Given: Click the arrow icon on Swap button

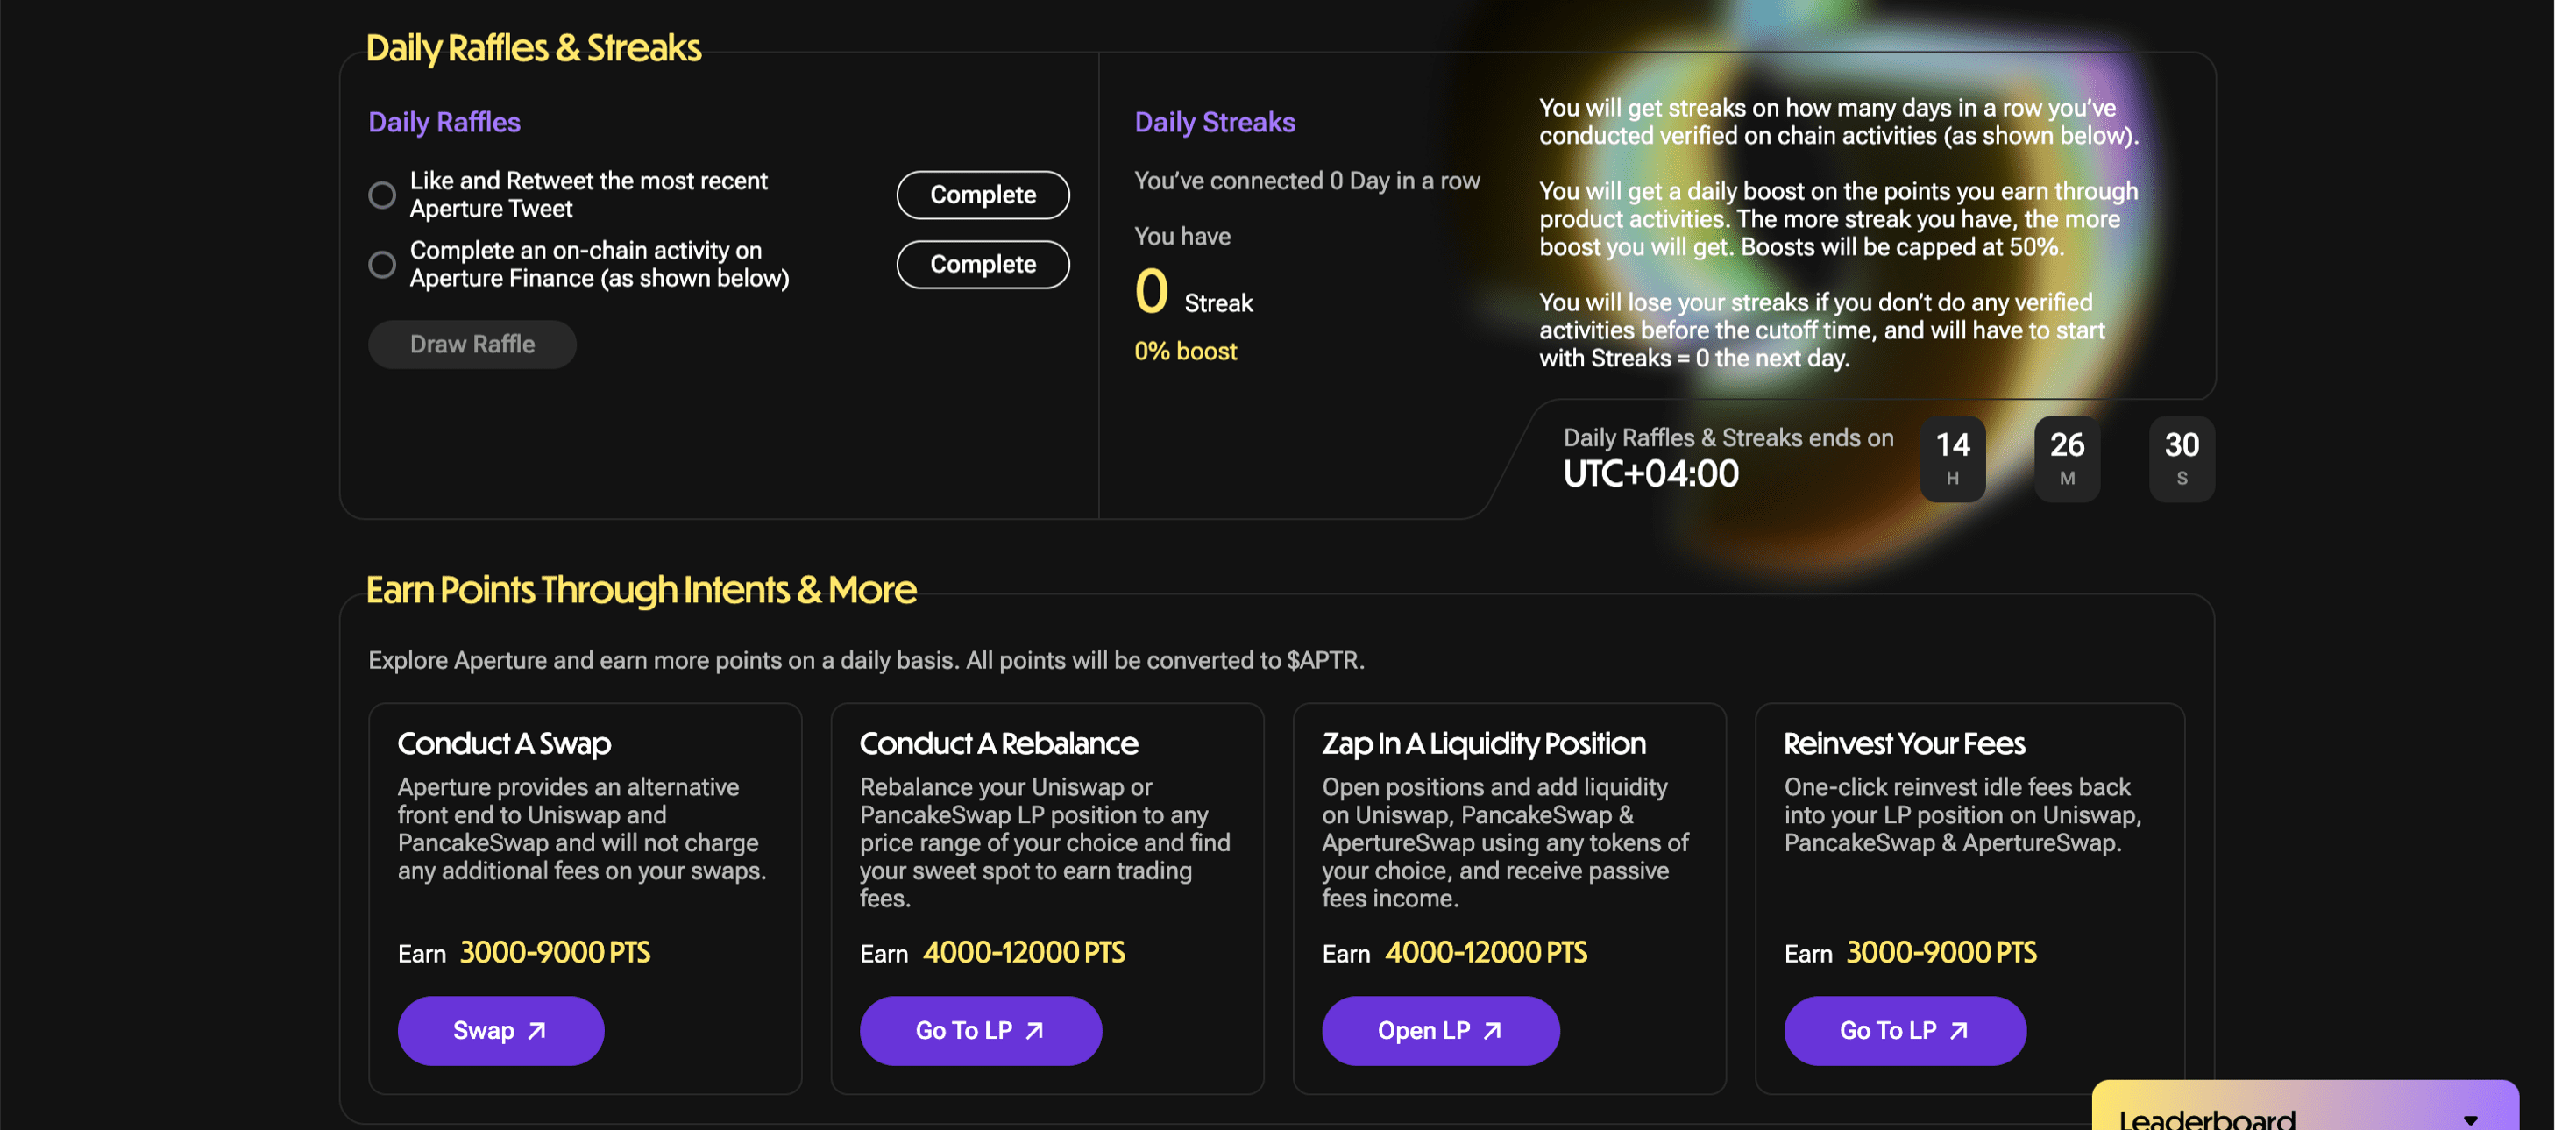Looking at the screenshot, I should pyautogui.click(x=537, y=1030).
